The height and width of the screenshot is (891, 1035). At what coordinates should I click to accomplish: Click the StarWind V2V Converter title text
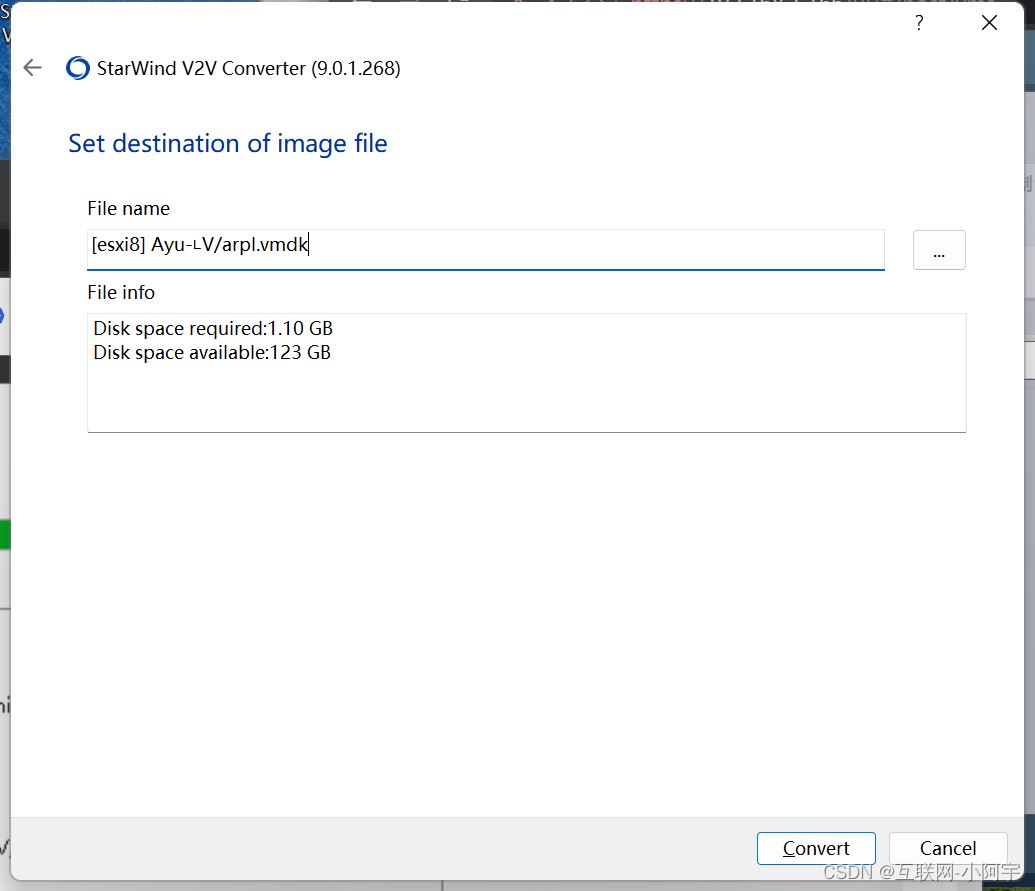249,68
